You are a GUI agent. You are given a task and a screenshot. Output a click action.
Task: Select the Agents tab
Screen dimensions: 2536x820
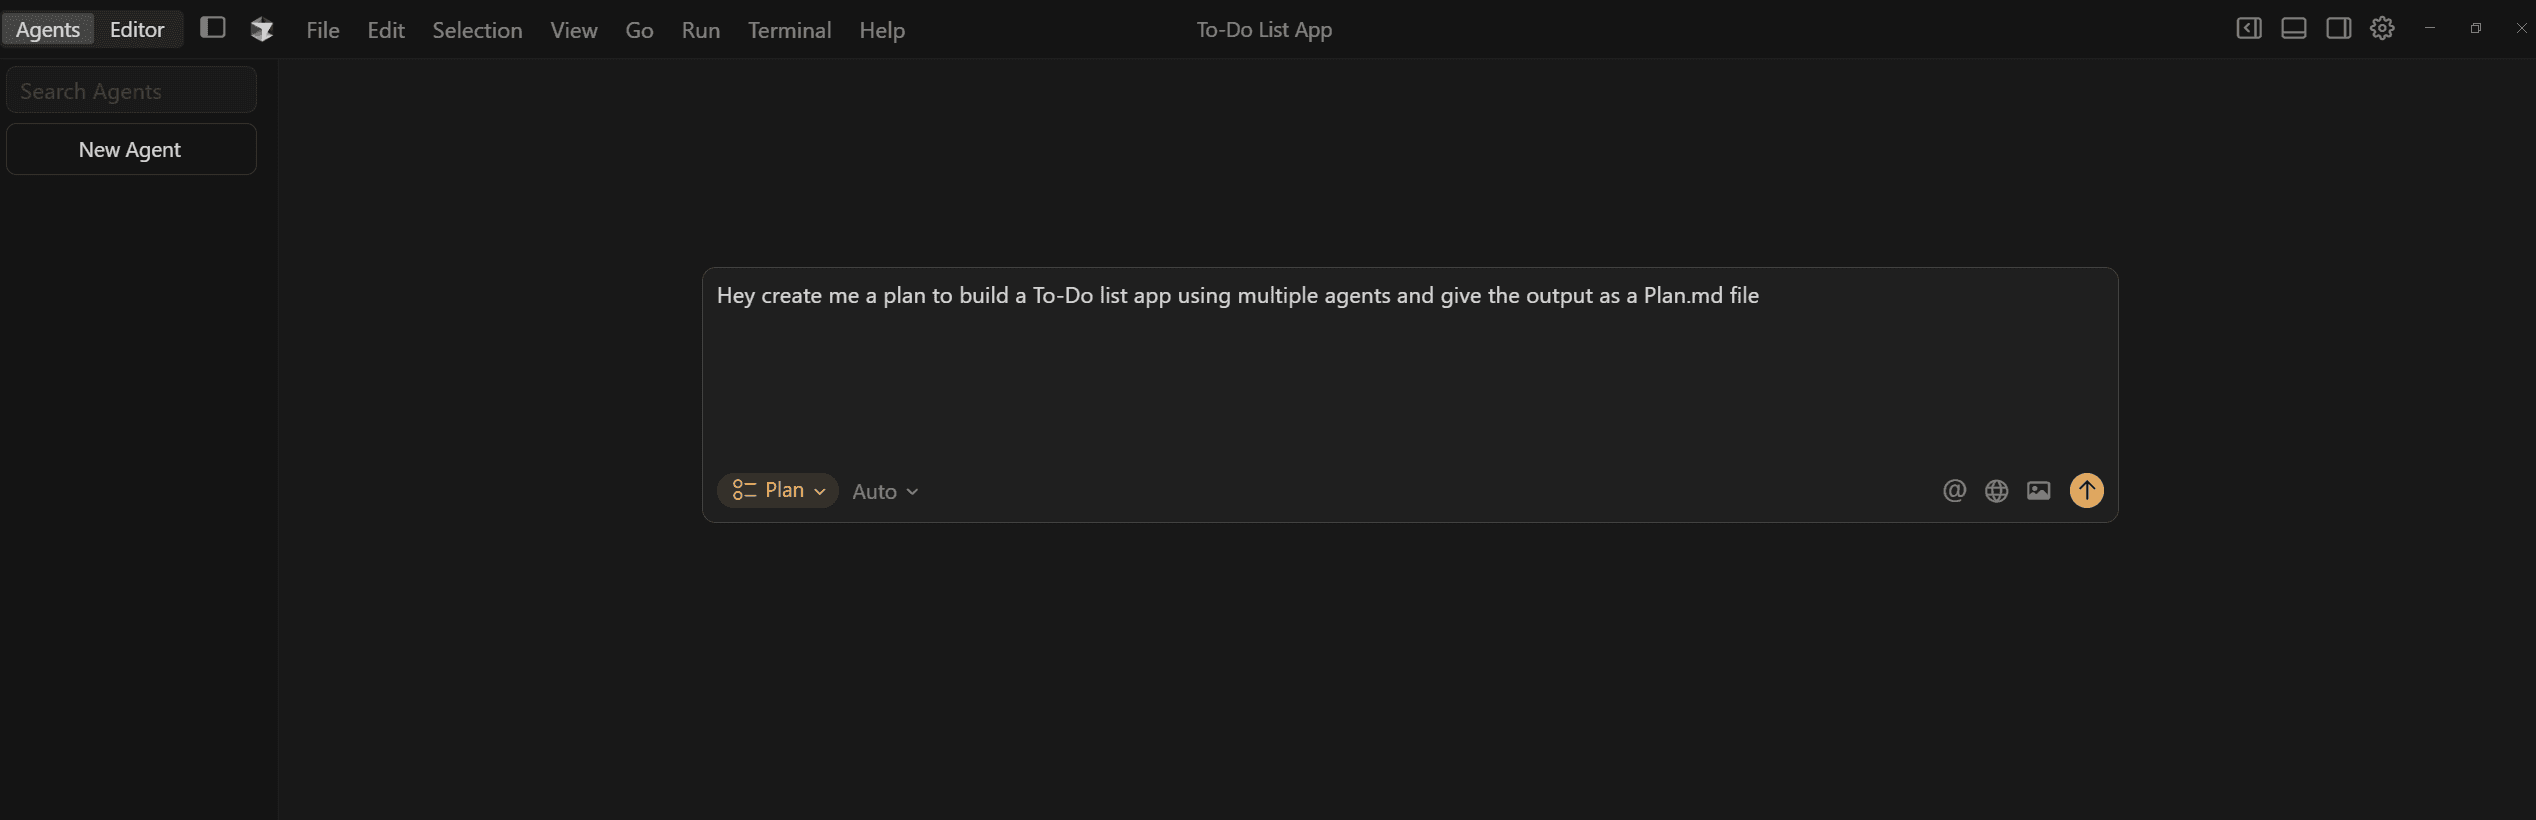coord(48,29)
